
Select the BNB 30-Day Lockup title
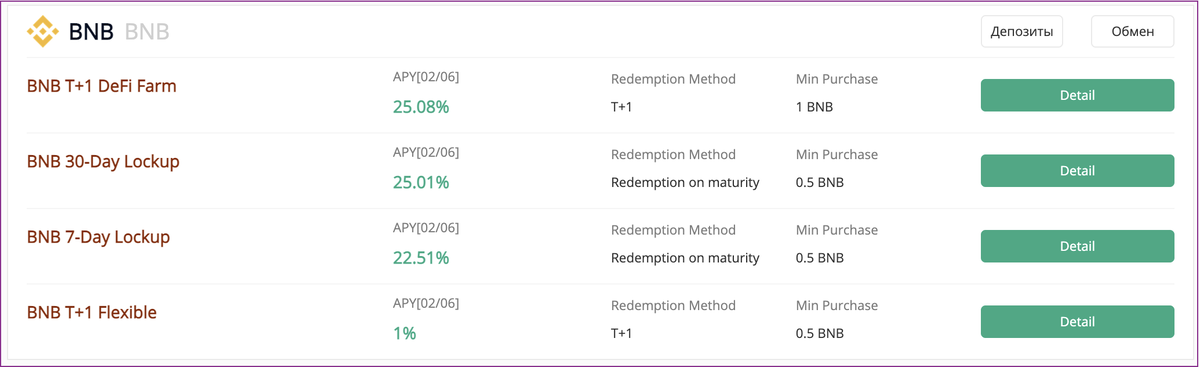tap(103, 161)
